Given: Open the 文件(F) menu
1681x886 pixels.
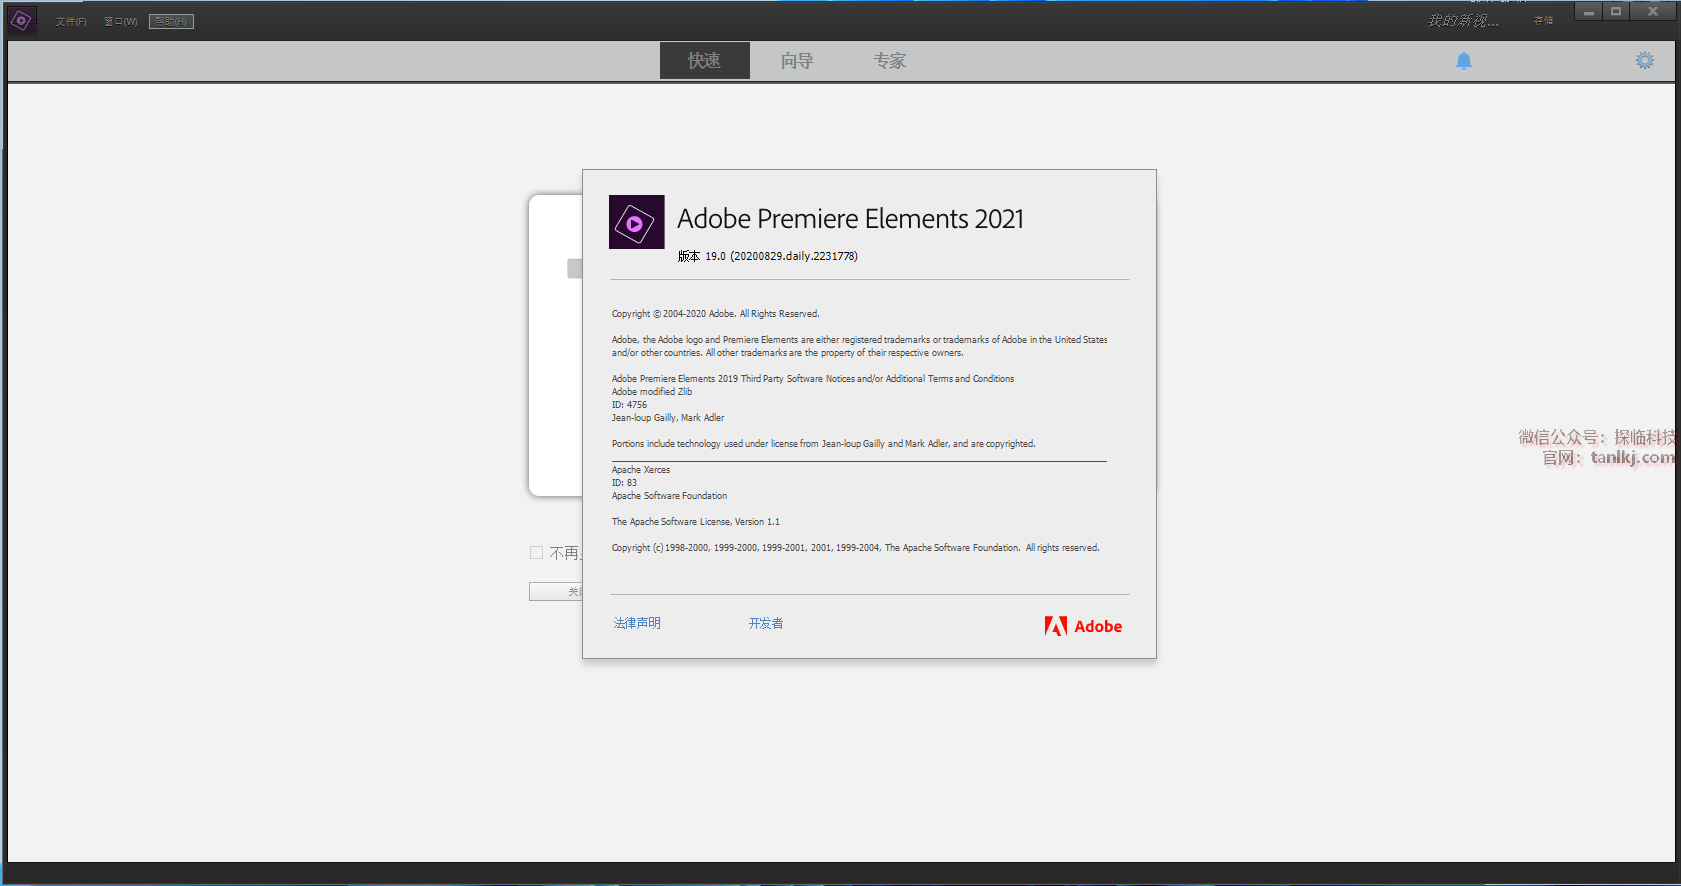Looking at the screenshot, I should click(x=71, y=21).
